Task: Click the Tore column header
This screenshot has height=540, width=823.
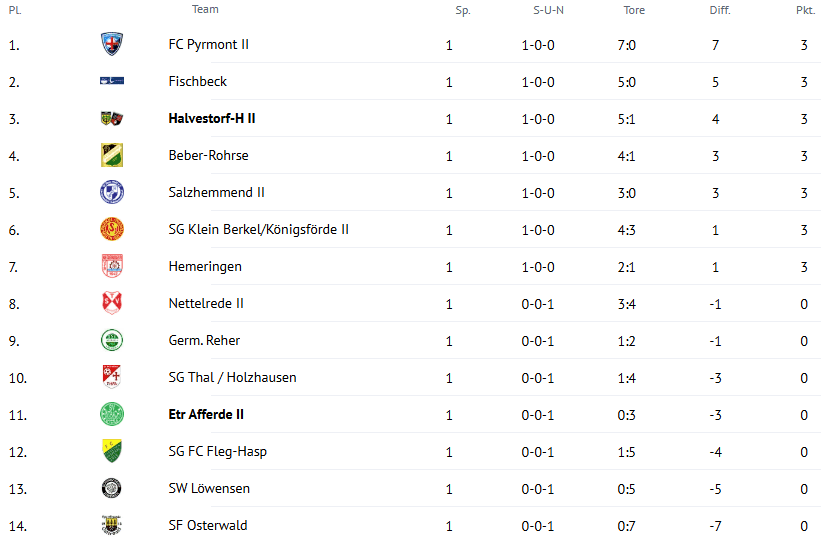Action: (634, 10)
